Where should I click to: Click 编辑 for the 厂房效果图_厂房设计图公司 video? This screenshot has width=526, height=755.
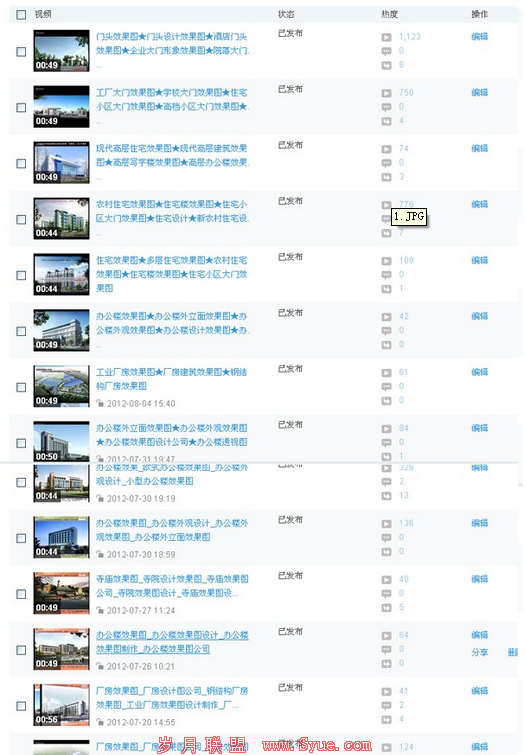pyautogui.click(x=479, y=691)
